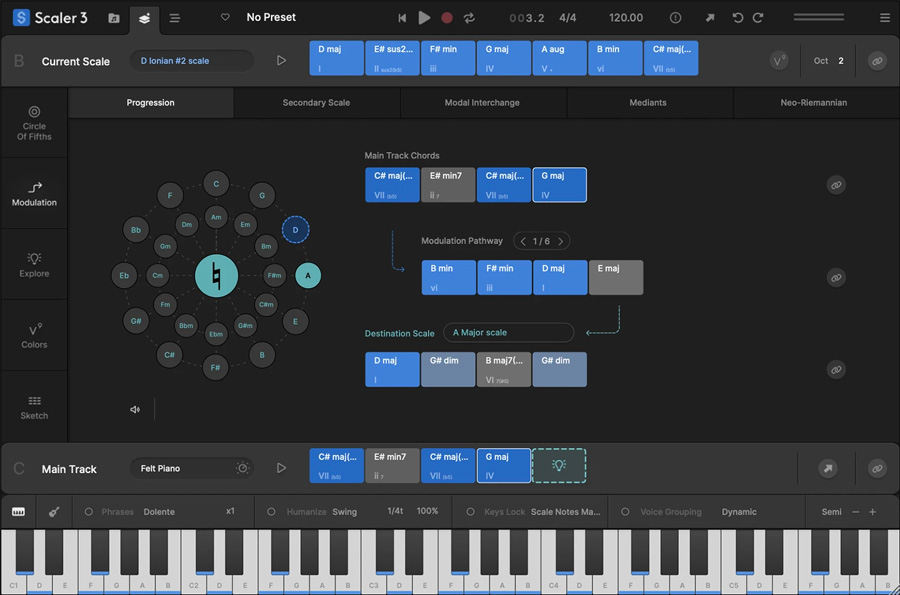Open the Circle Of Fifths panel
Viewport: 900px width, 595px height.
click(x=34, y=123)
